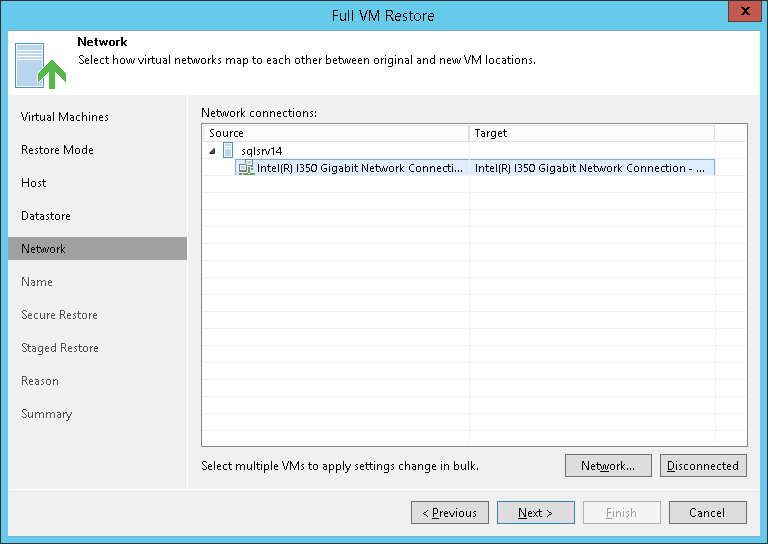Click the sqlsrv14 VM server icon
The image size is (768, 544).
click(x=228, y=150)
